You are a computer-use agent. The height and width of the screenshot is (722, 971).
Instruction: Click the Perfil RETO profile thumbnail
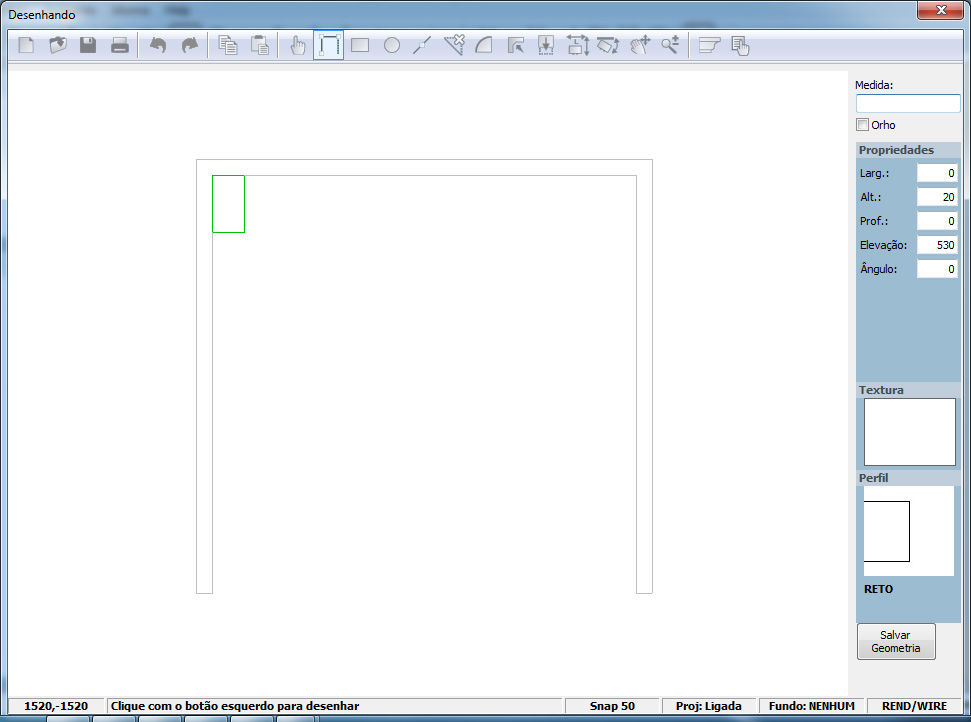(x=887, y=531)
